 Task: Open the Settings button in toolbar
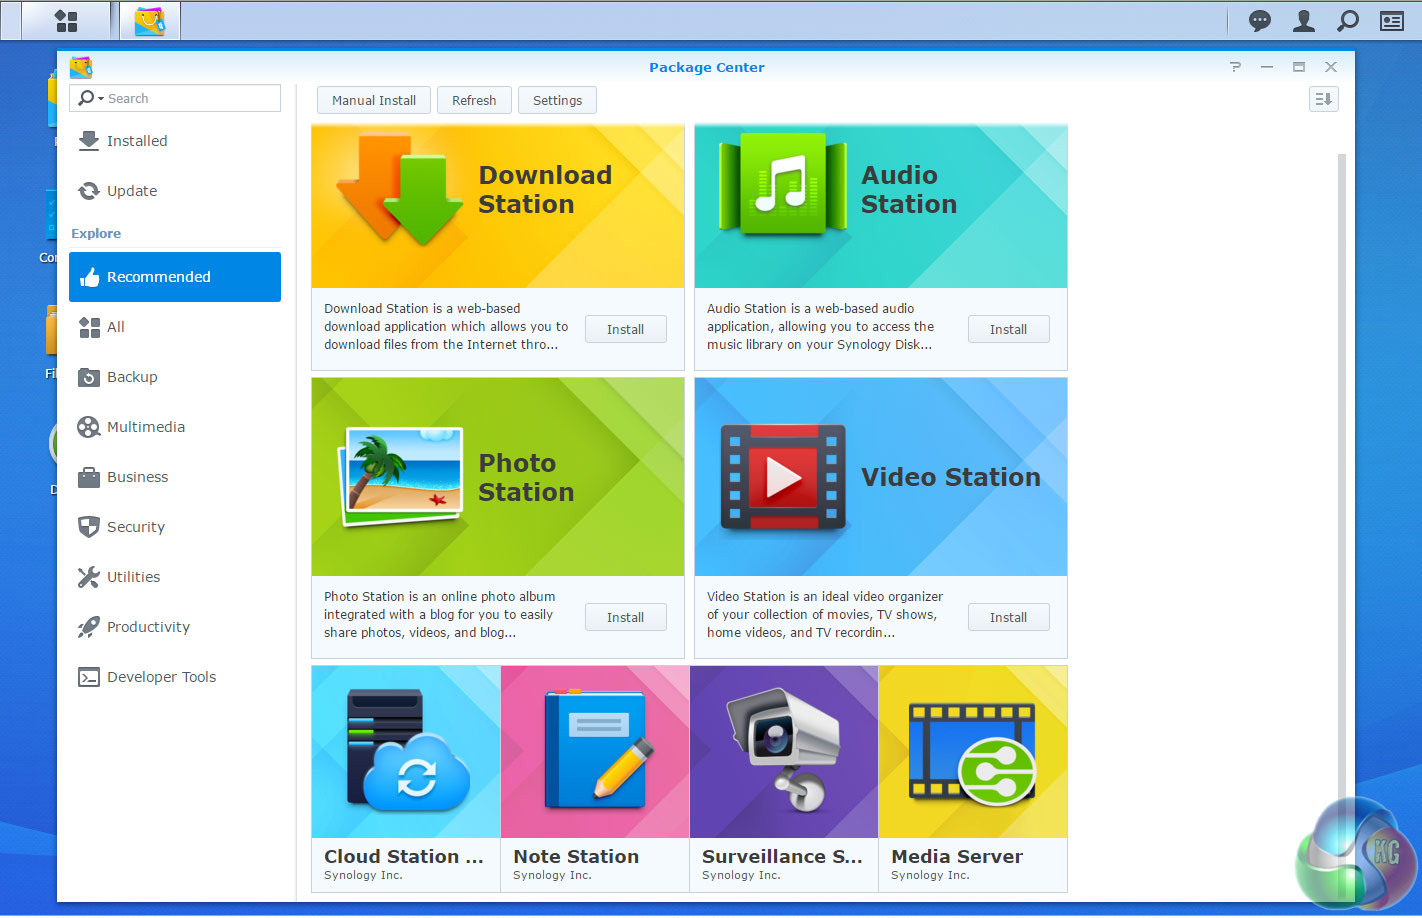[557, 100]
